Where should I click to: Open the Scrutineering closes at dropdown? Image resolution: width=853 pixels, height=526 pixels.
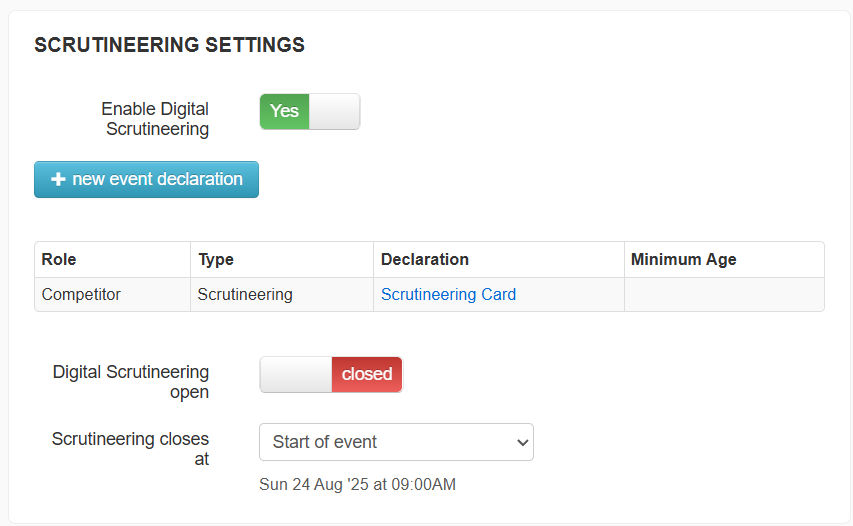pyautogui.click(x=396, y=442)
